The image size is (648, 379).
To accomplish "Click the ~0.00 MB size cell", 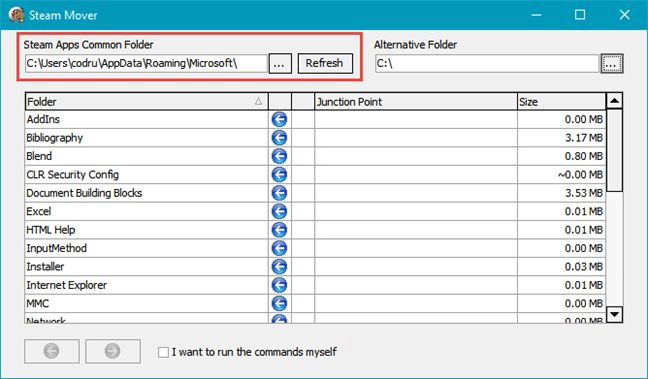I will pos(562,174).
